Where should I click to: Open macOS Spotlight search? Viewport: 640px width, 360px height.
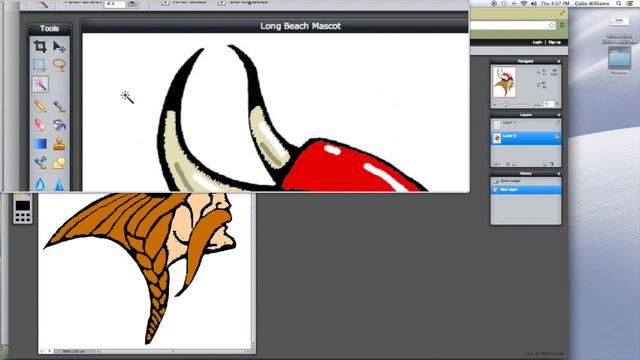(619, 3)
